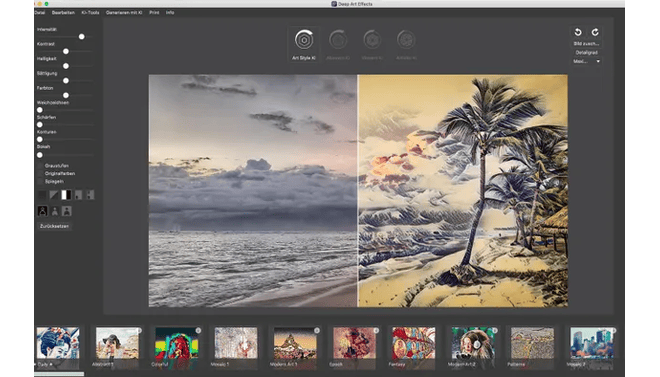Screen dimensions: 660x377
Task: Click the rightmost AI mode icon in the top row
Action: (406, 40)
